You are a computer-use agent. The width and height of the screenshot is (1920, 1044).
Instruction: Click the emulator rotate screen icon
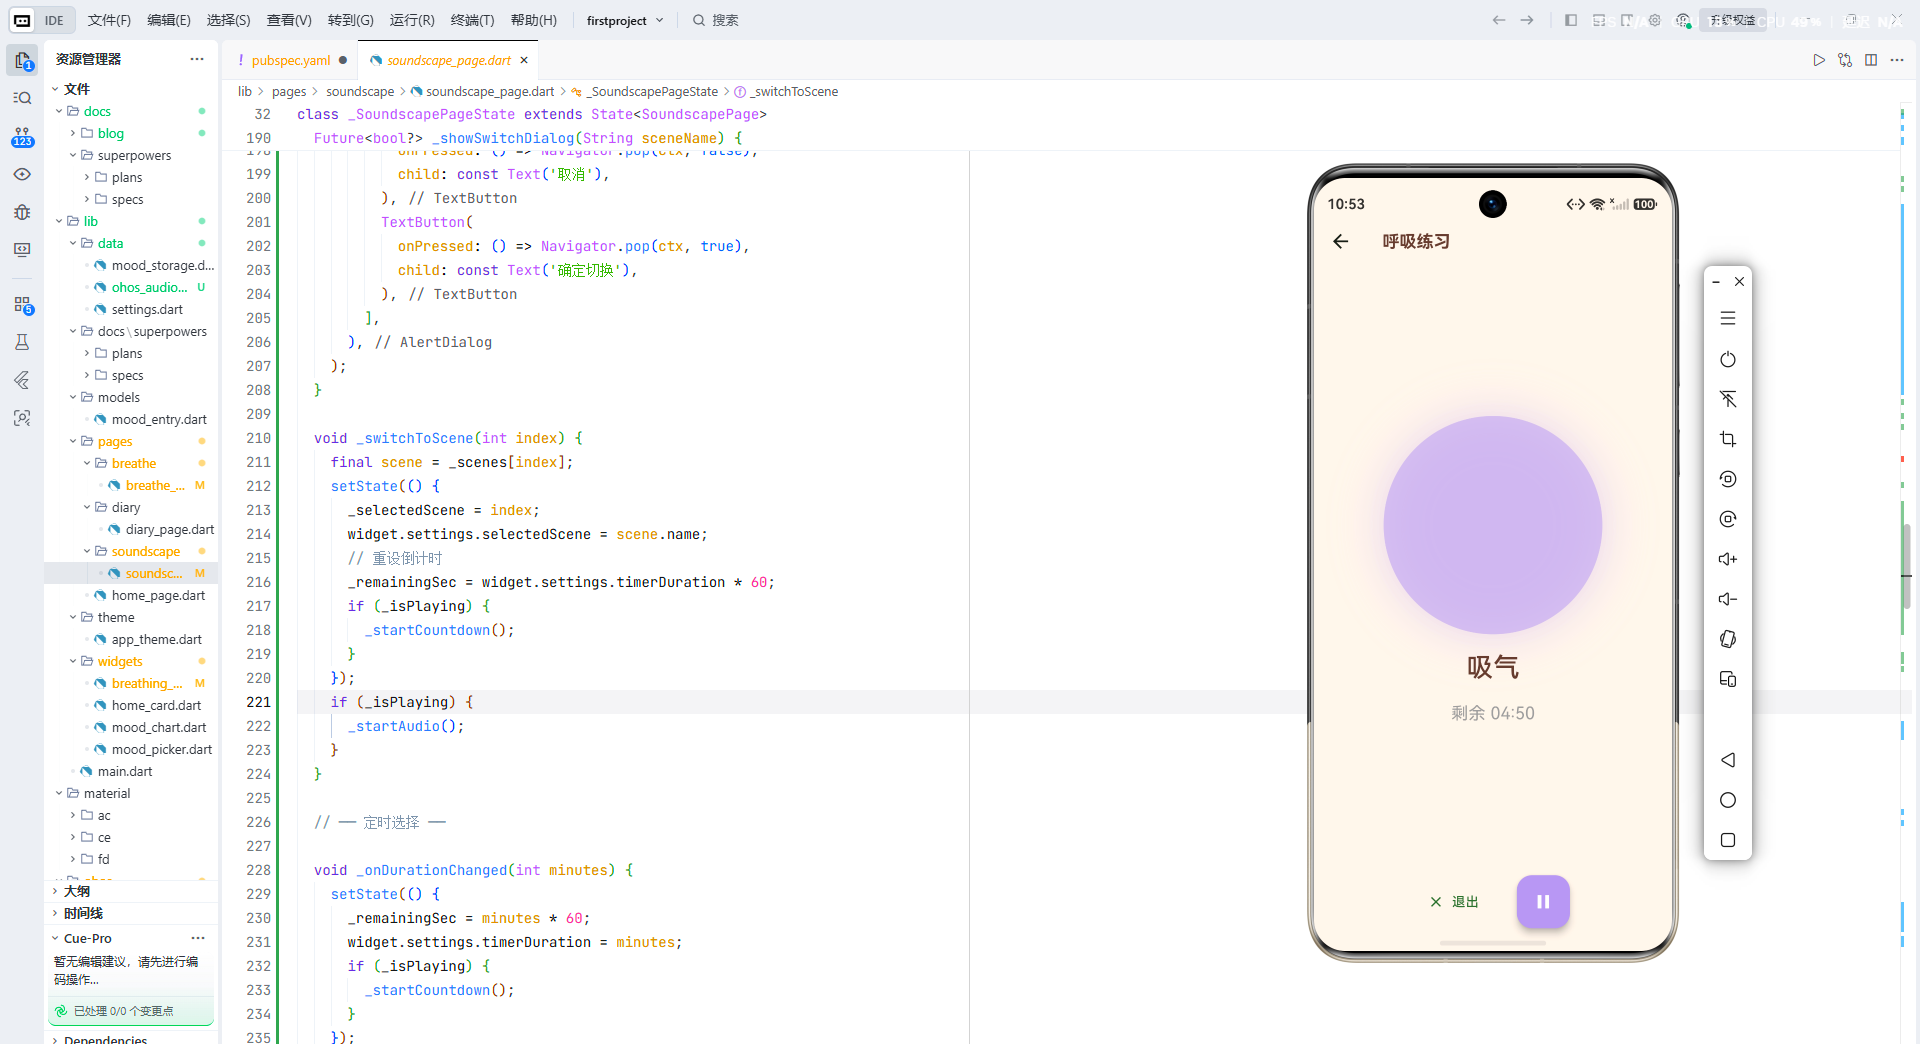1728,639
